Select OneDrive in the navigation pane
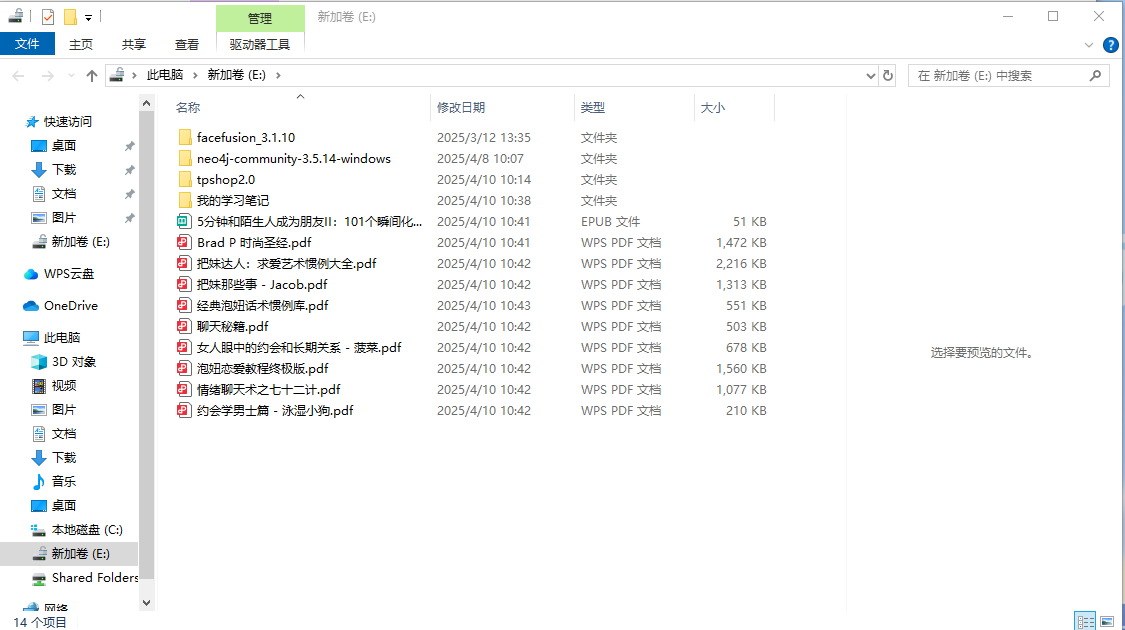The width and height of the screenshot is (1125, 630). click(x=70, y=306)
